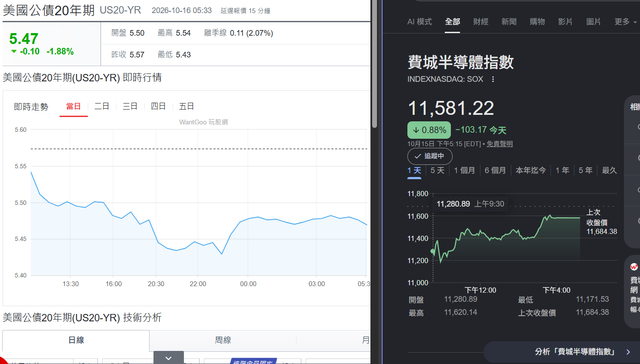Click the 5.47 bond yield price

point(24,39)
